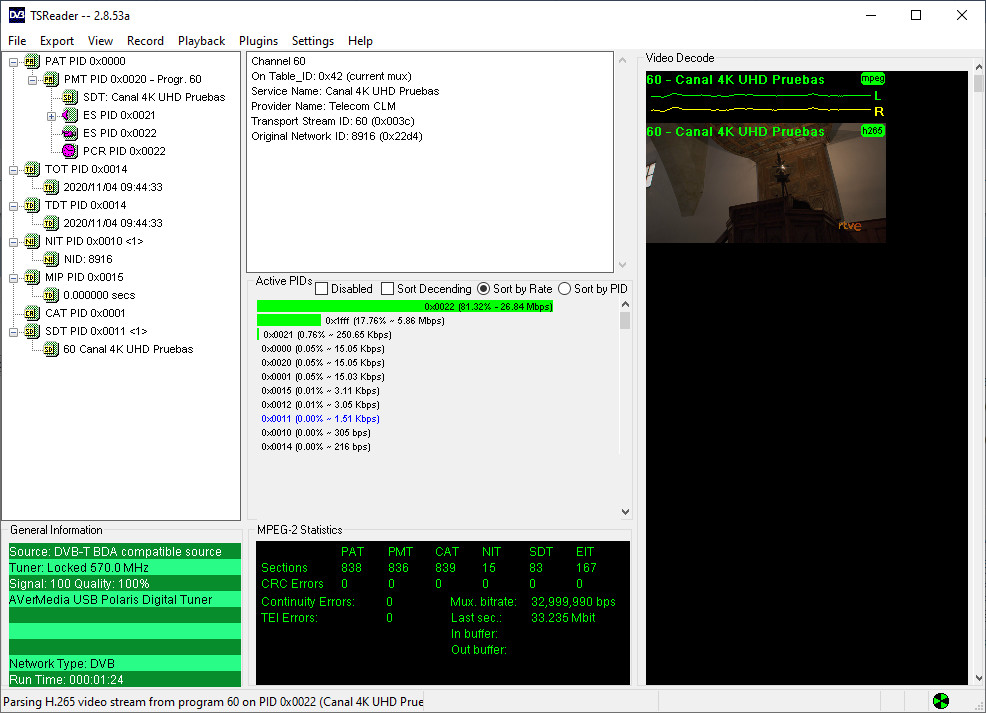
Task: Click the SDT icon beside Canal 4K UHD Pruebas under PMT
Action: point(70,97)
